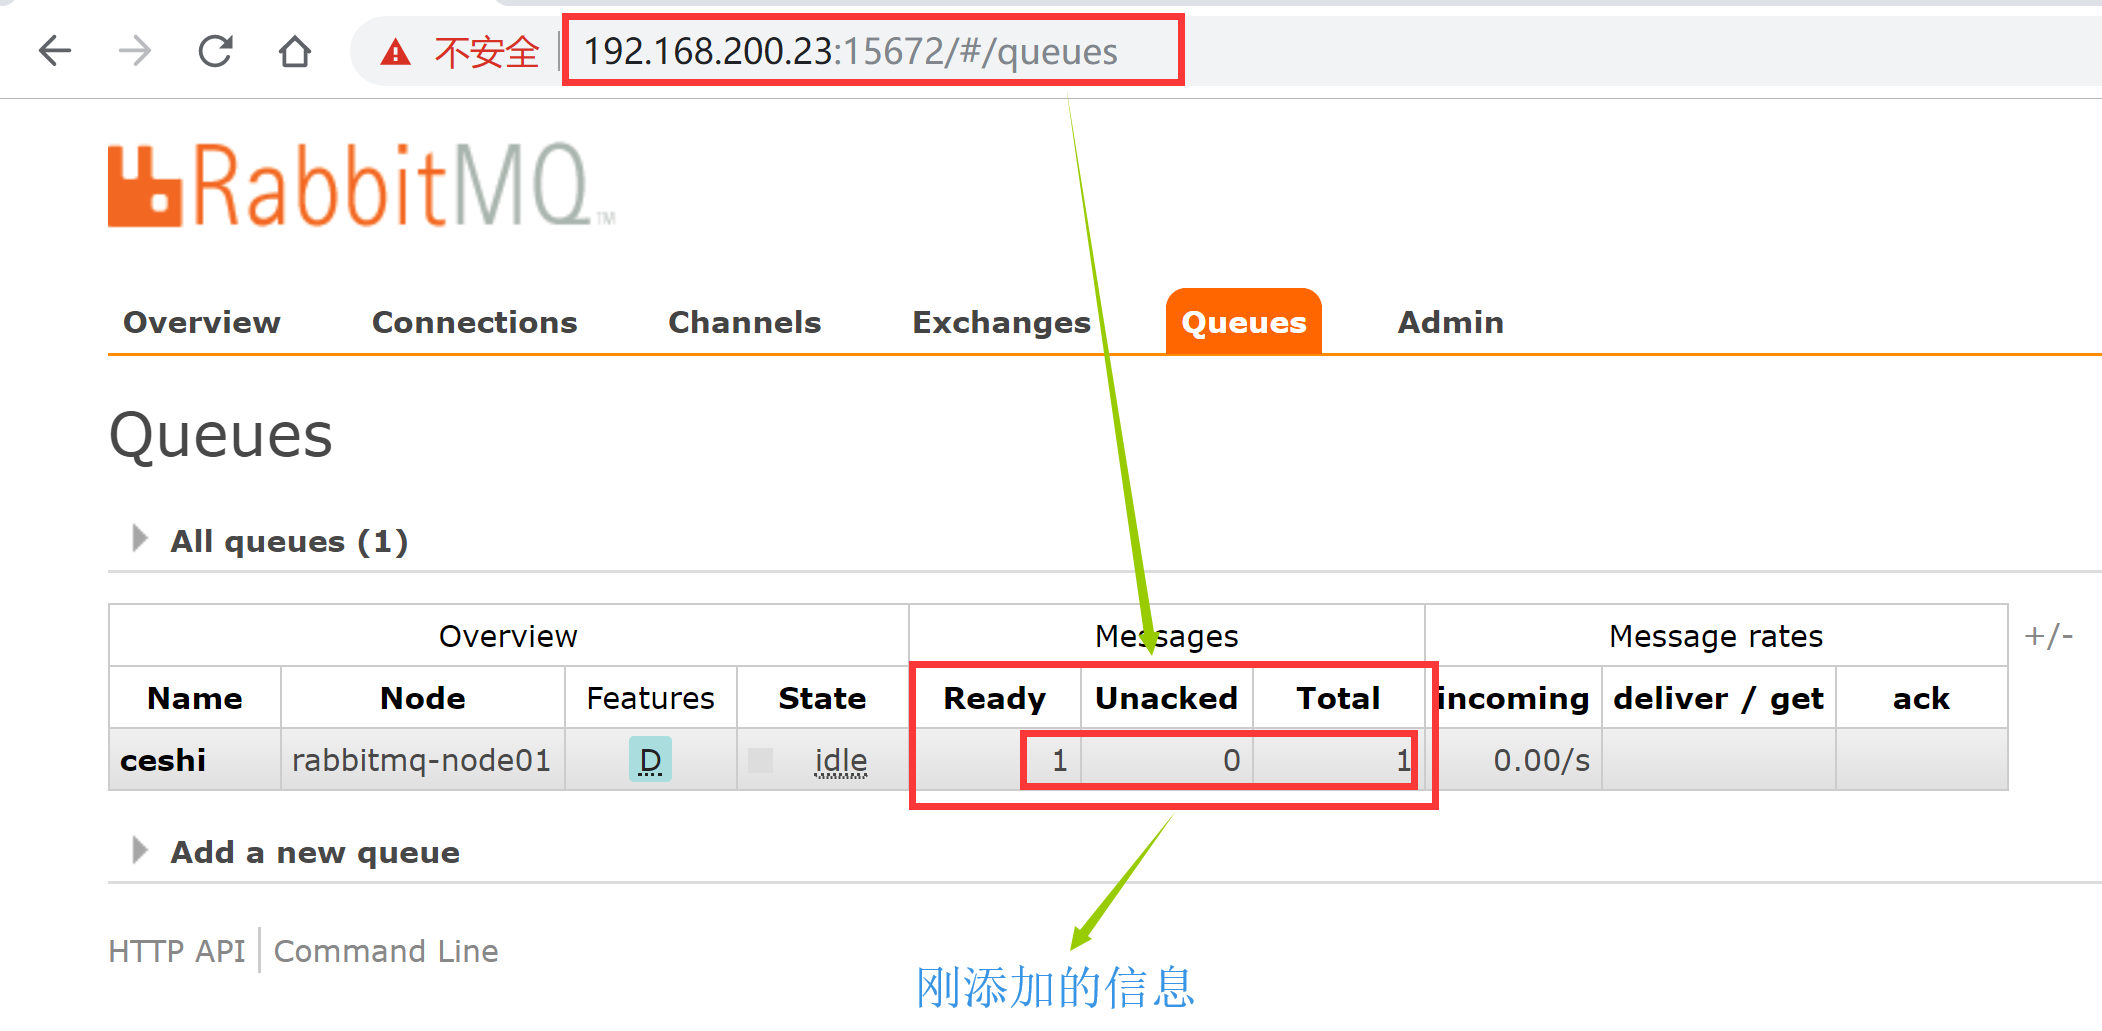
Task: Go to the Channels tab
Action: coord(745,322)
